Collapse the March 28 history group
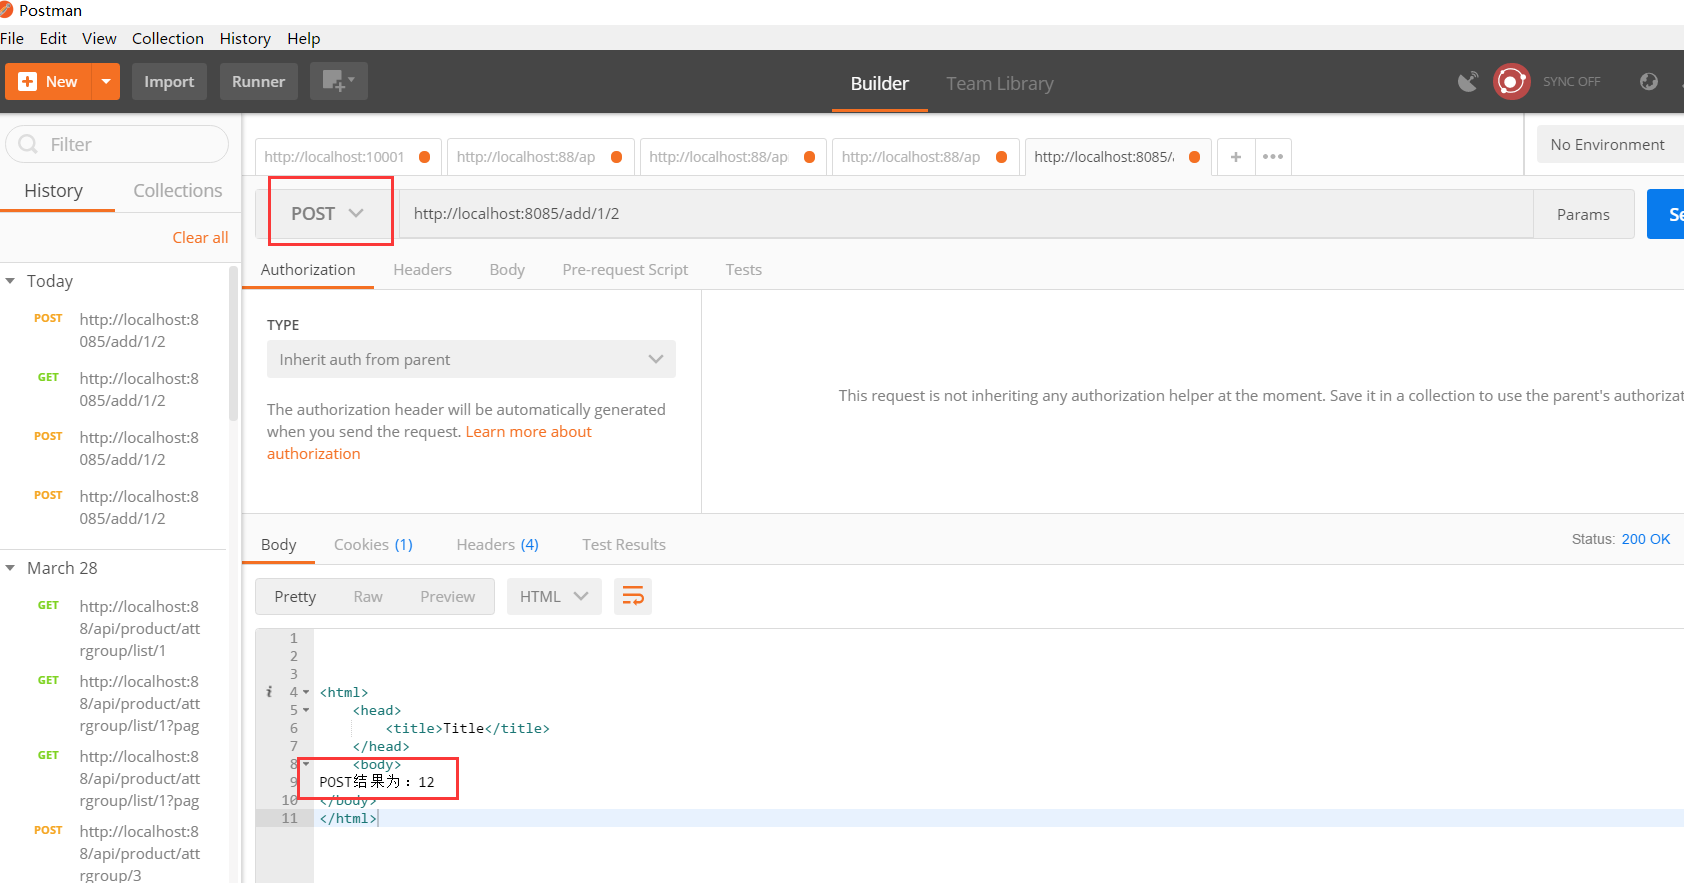This screenshot has width=1684, height=883. 10,568
